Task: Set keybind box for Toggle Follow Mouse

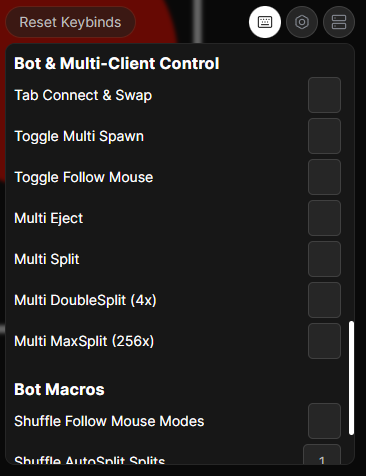Action: (x=324, y=177)
